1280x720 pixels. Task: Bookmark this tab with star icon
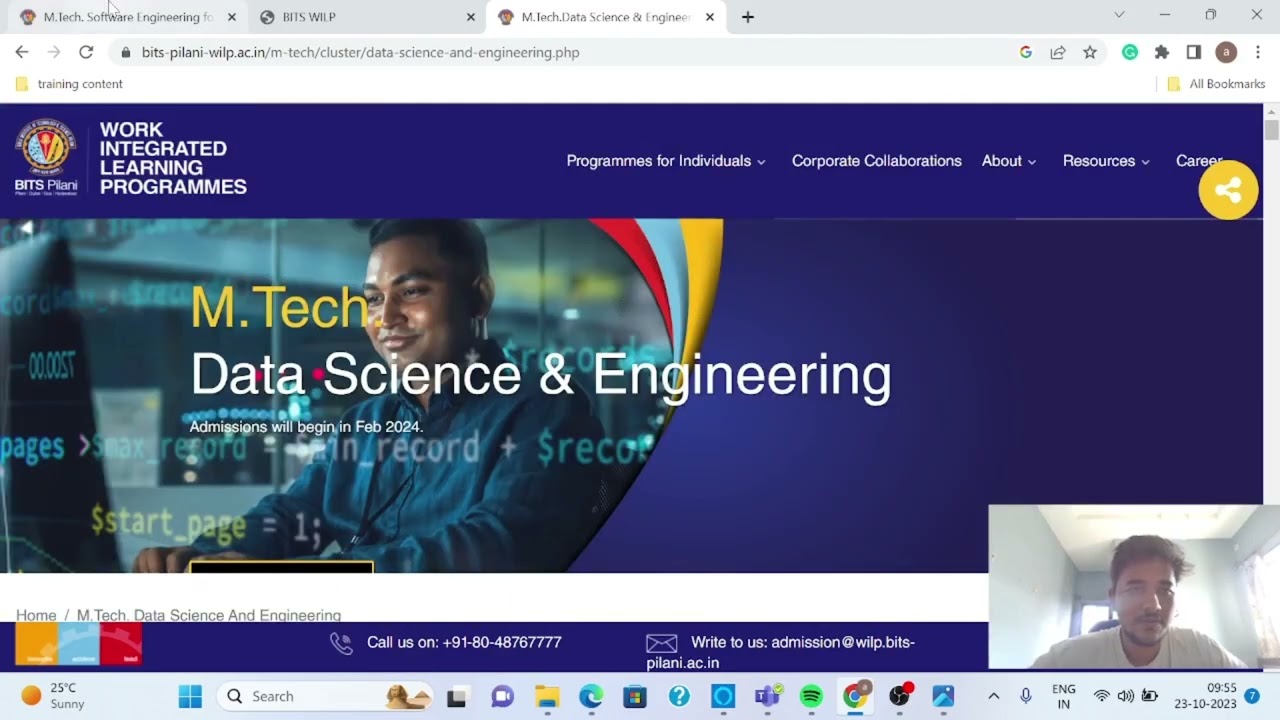(x=1090, y=52)
